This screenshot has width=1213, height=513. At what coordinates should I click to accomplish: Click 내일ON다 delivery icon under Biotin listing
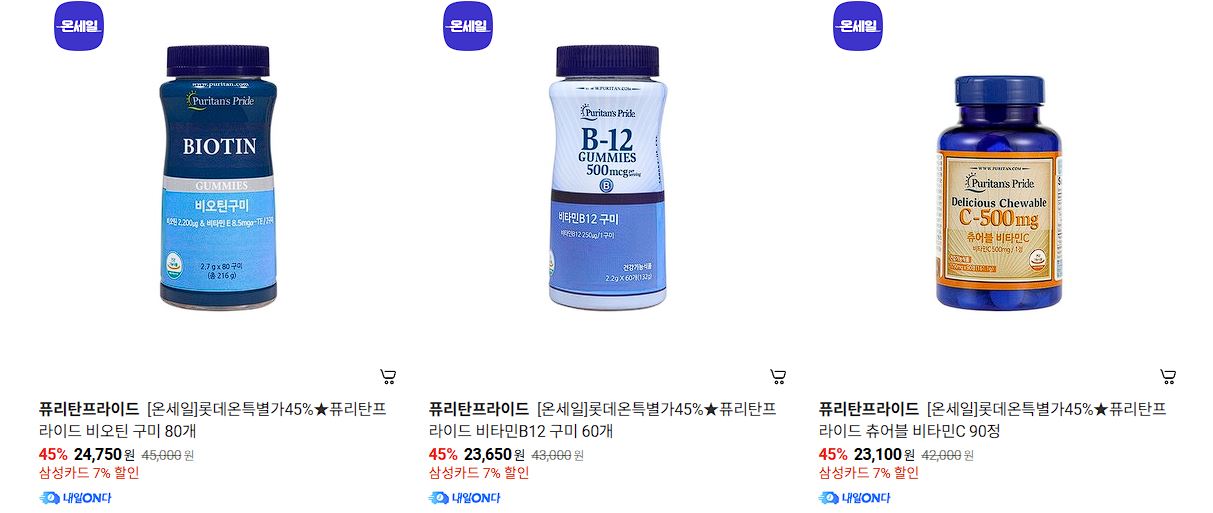click(75, 498)
